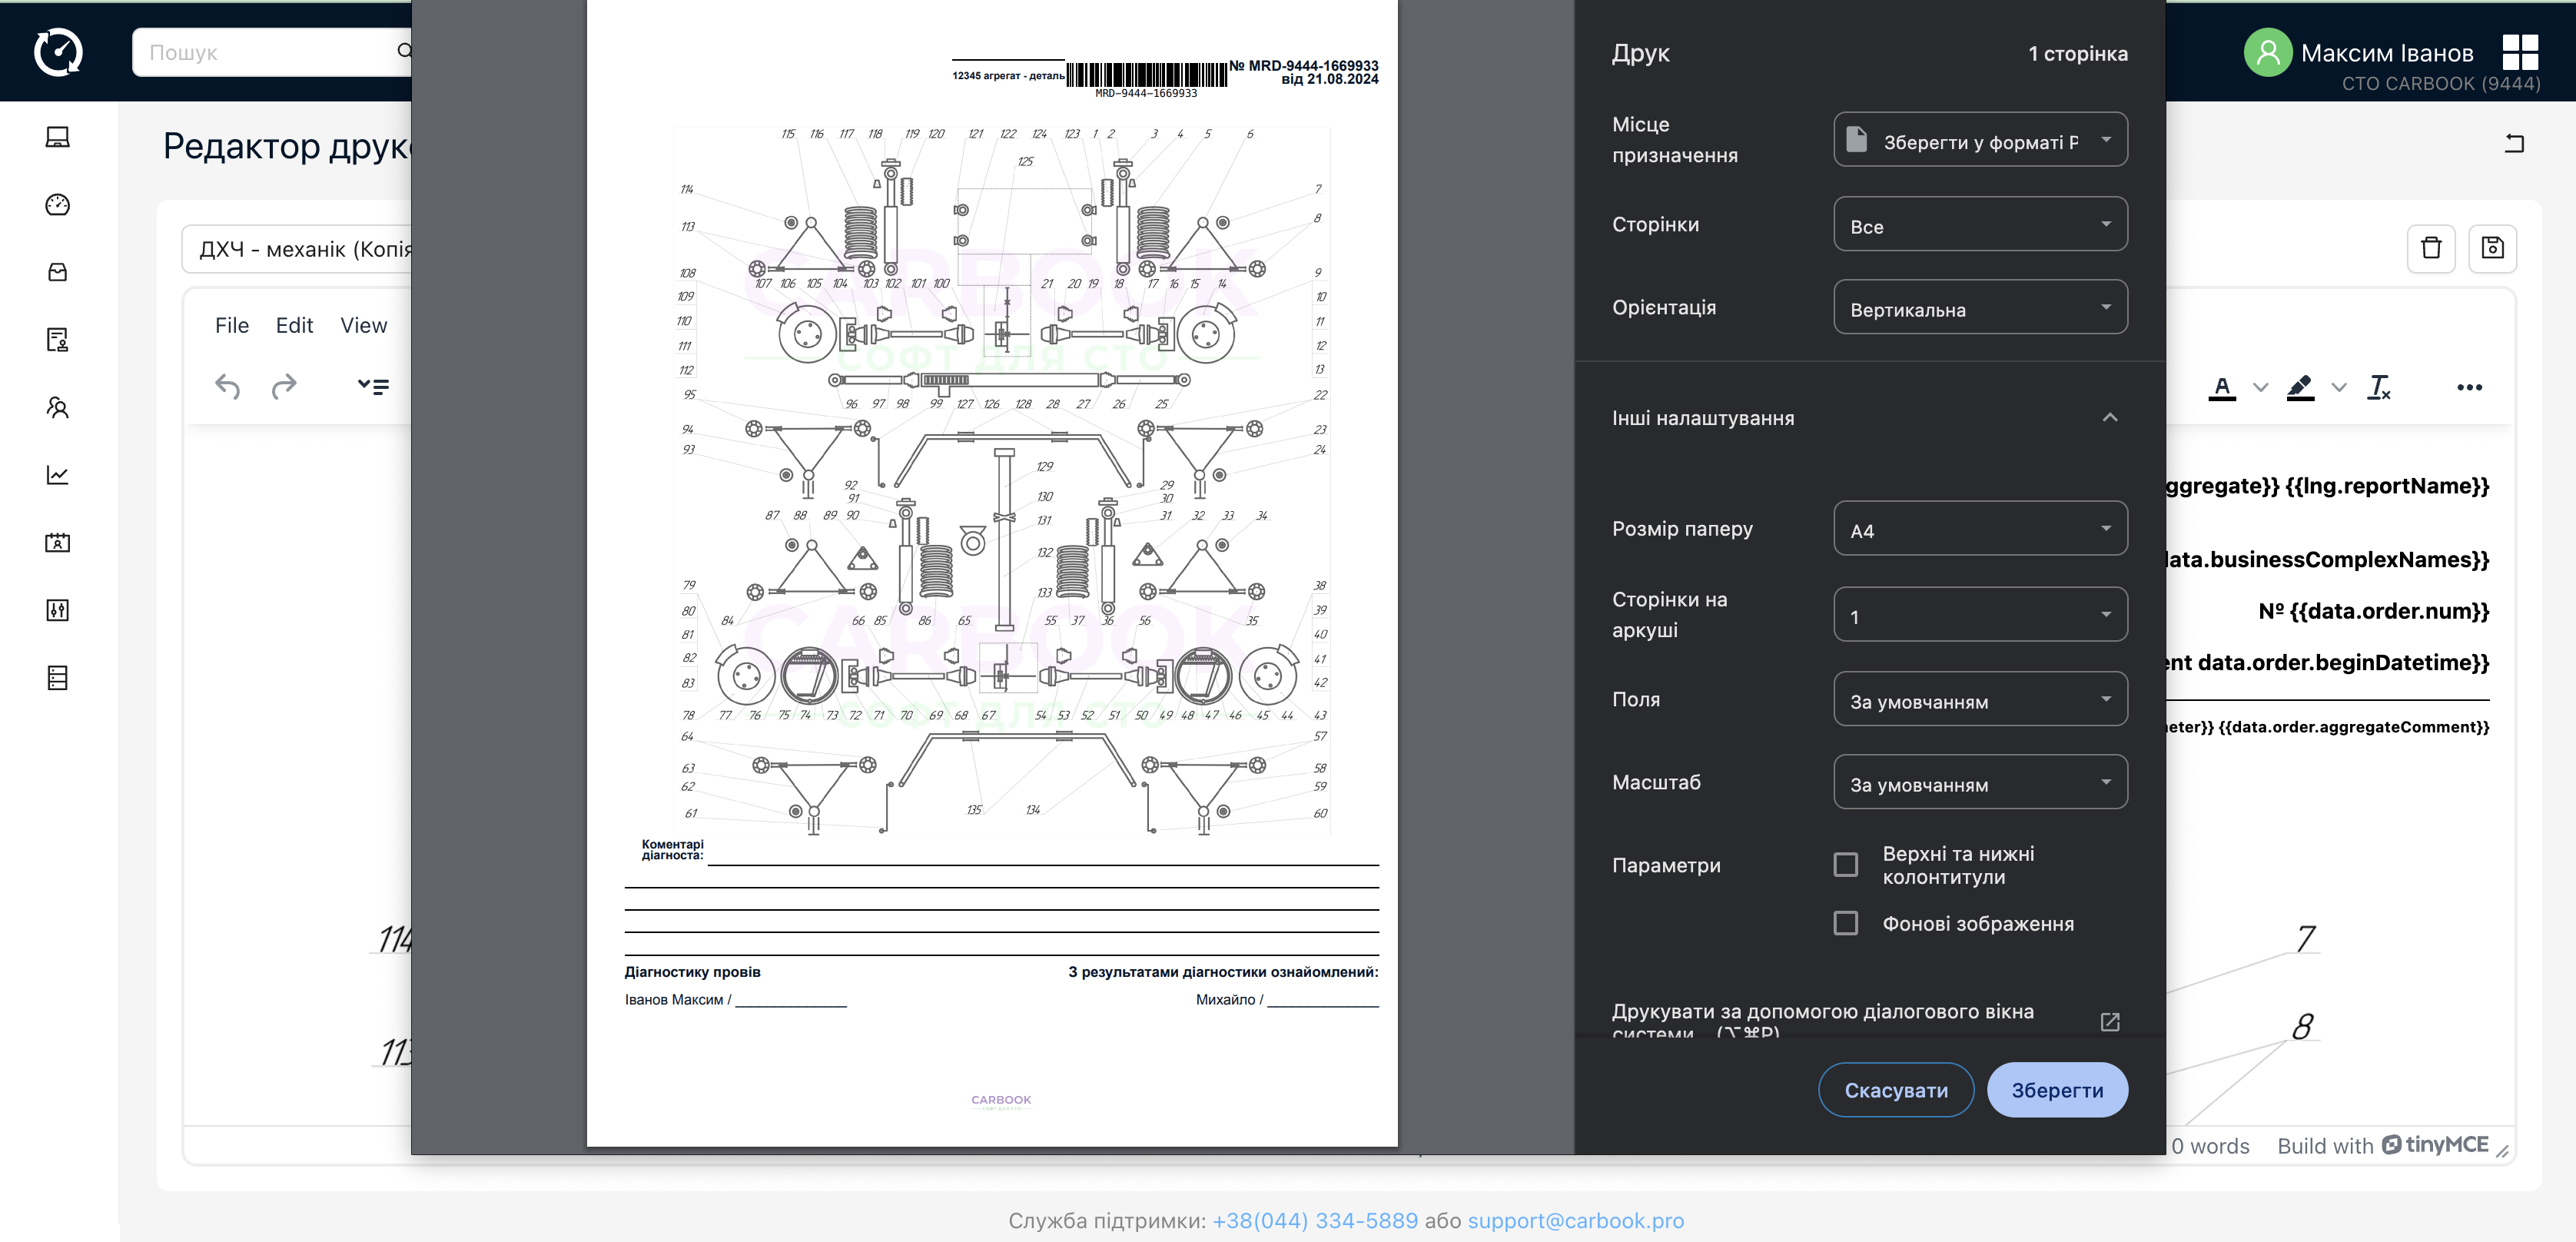Click the save template floppy icon
Viewport: 2576px width, 1242px height.
click(x=2492, y=248)
